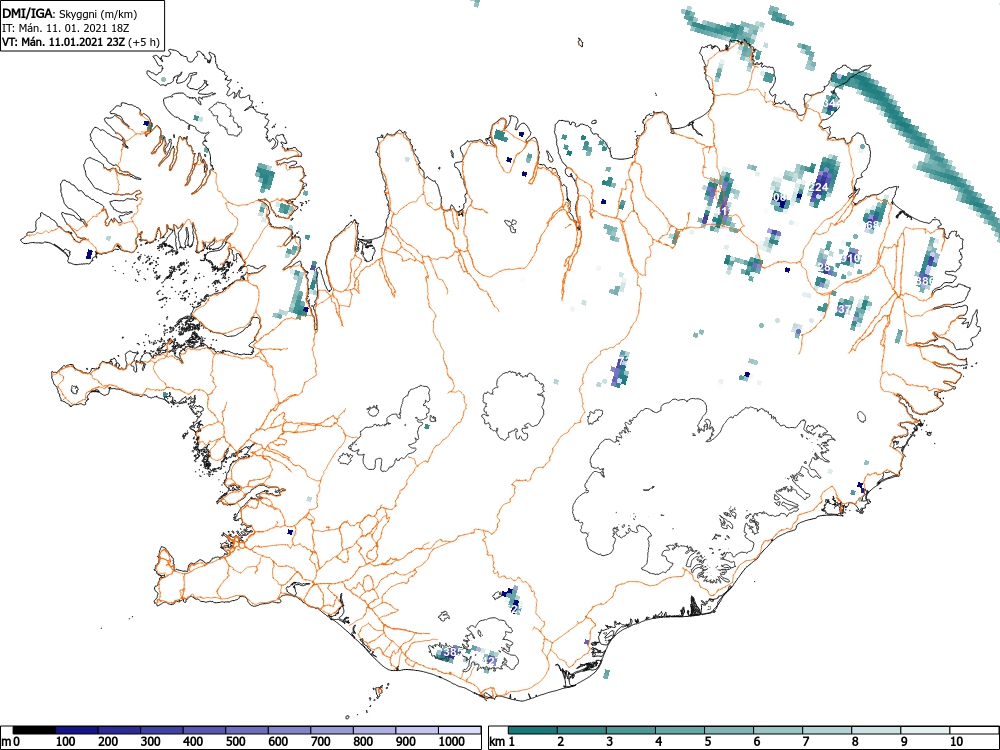1000x750 pixels.
Task: Click the '38' visibility value near the south coast
Action: click(x=450, y=652)
